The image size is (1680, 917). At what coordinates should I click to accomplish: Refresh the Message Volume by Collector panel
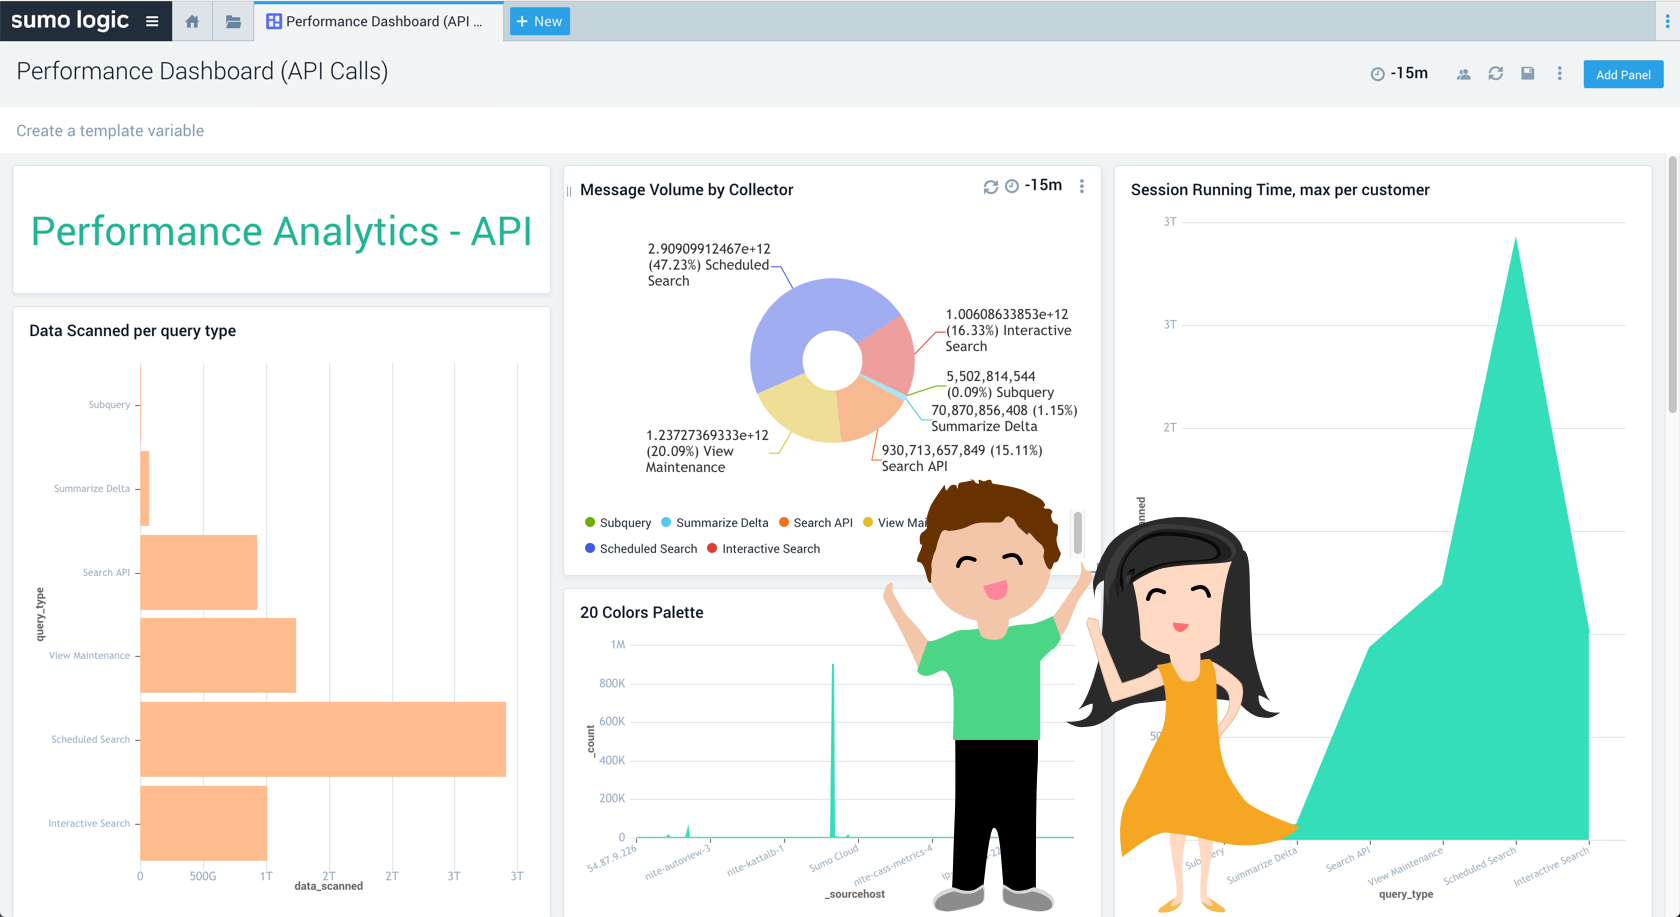coord(990,187)
